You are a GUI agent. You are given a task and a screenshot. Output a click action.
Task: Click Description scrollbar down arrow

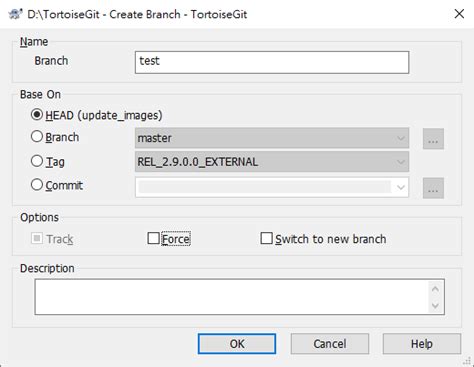click(435, 305)
